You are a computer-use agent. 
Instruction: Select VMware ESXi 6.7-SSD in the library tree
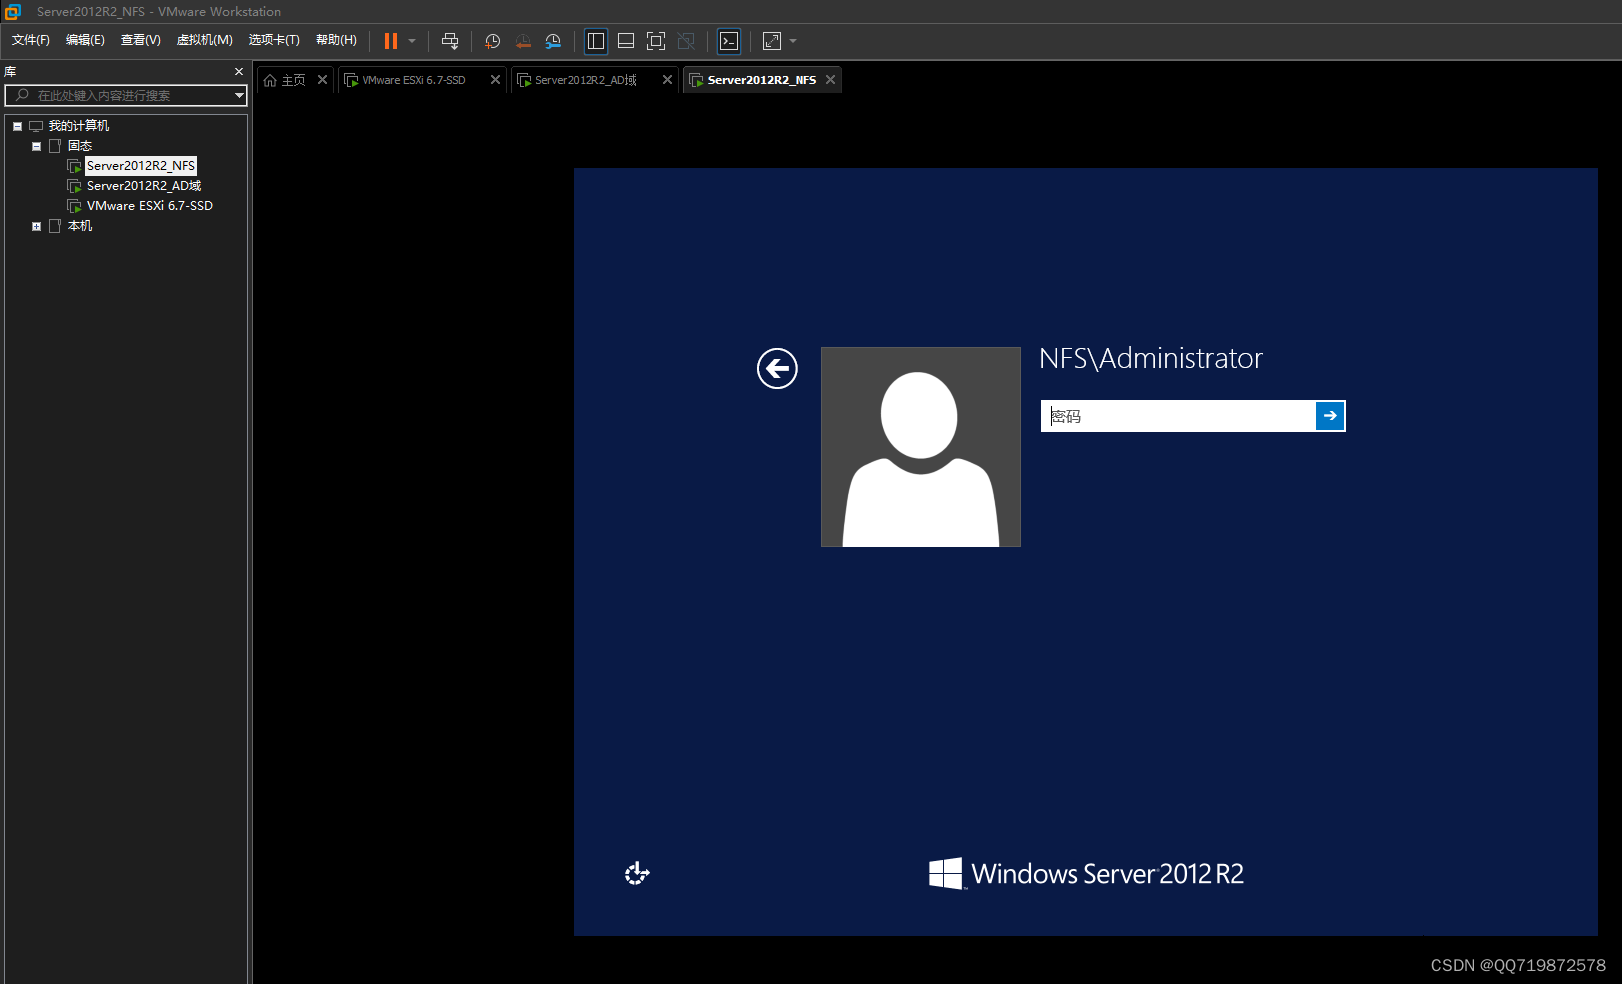pyautogui.click(x=150, y=206)
